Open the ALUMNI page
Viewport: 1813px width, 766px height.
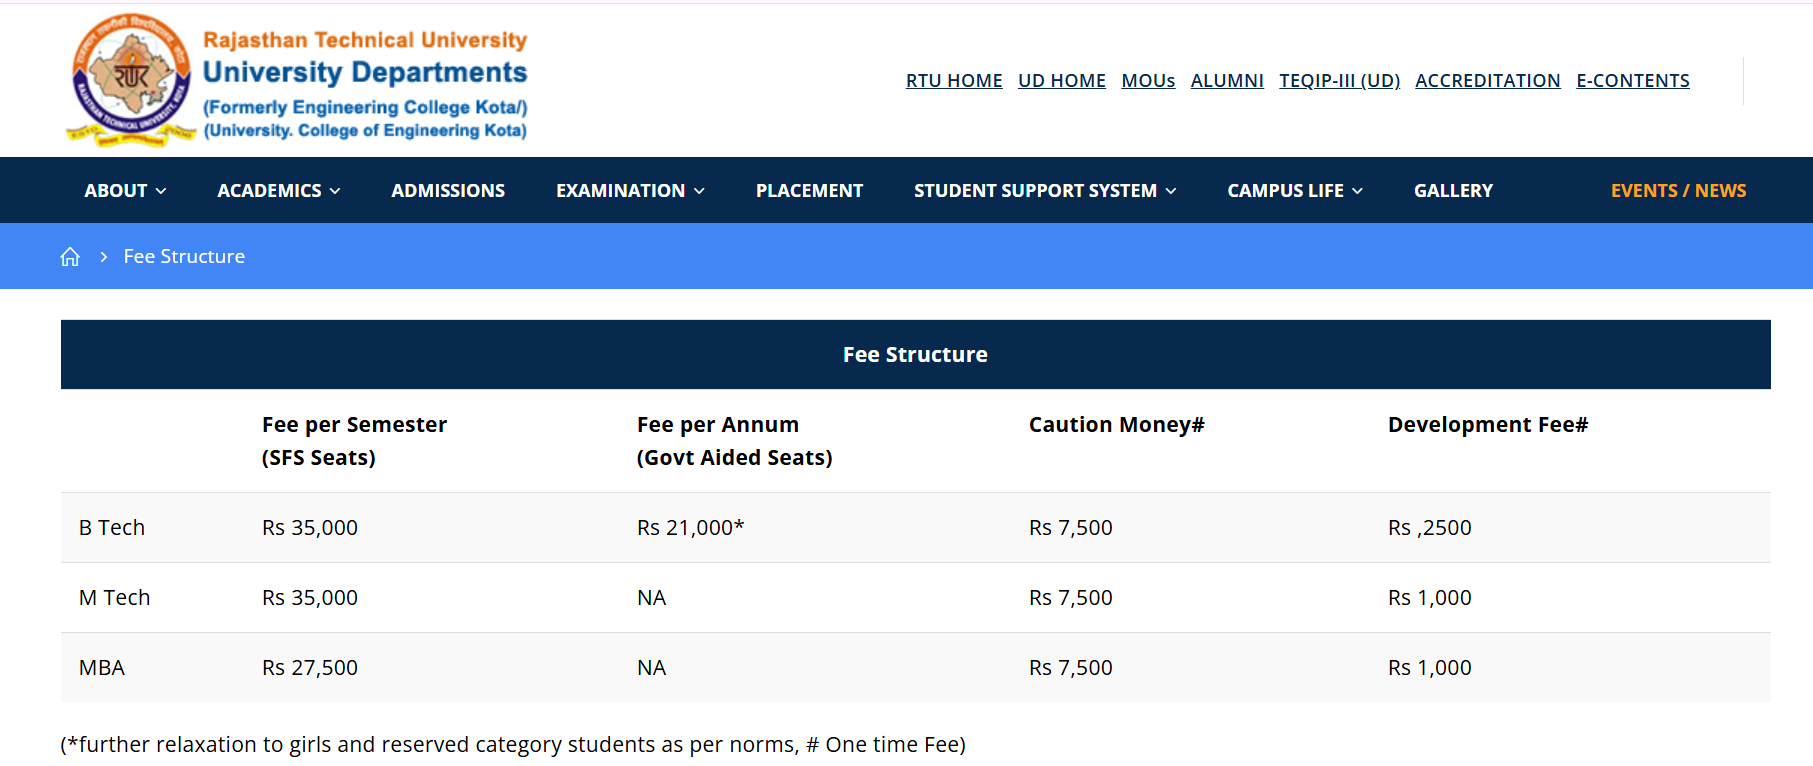point(1226,80)
